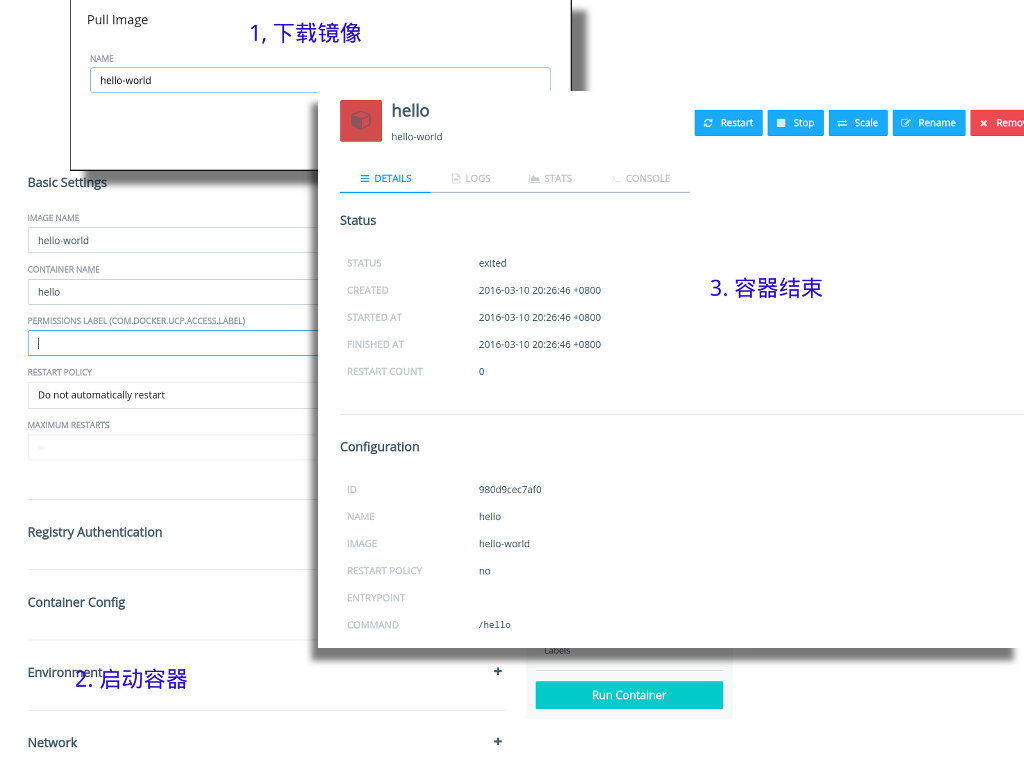Image resolution: width=1024 pixels, height=762 pixels.
Task: Stop the hello container
Action: pos(795,123)
